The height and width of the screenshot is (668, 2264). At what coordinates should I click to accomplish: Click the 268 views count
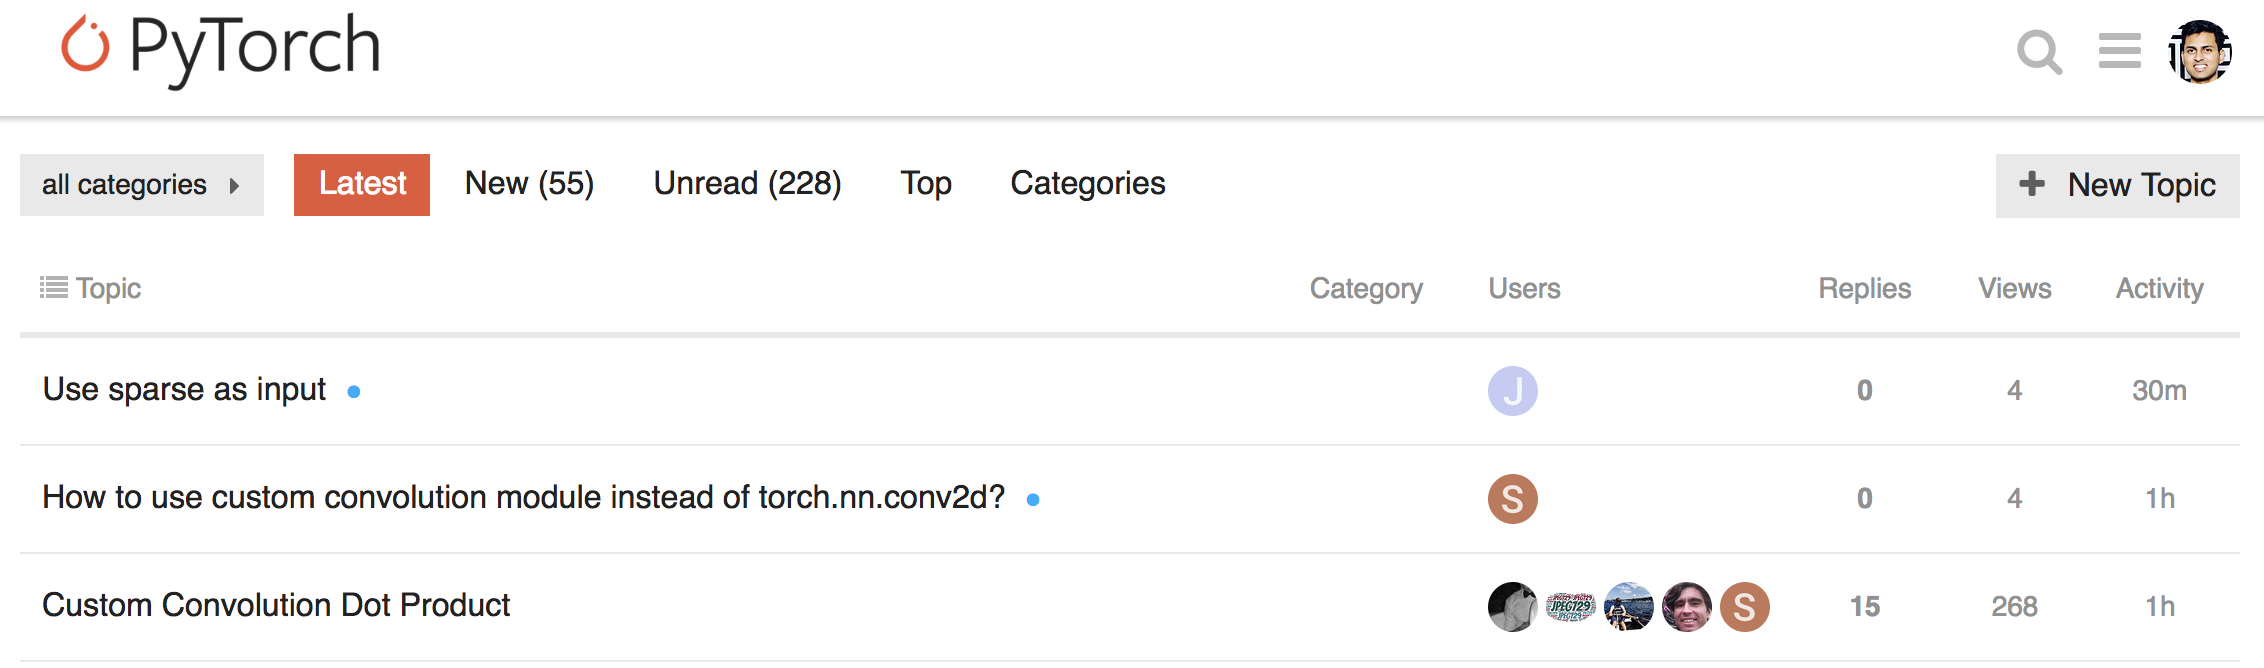click(2017, 605)
